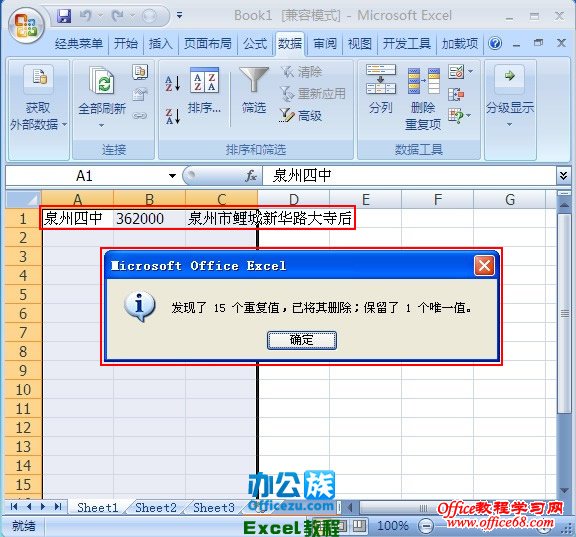
Task: Open the Developer tab
Action: click(407, 44)
